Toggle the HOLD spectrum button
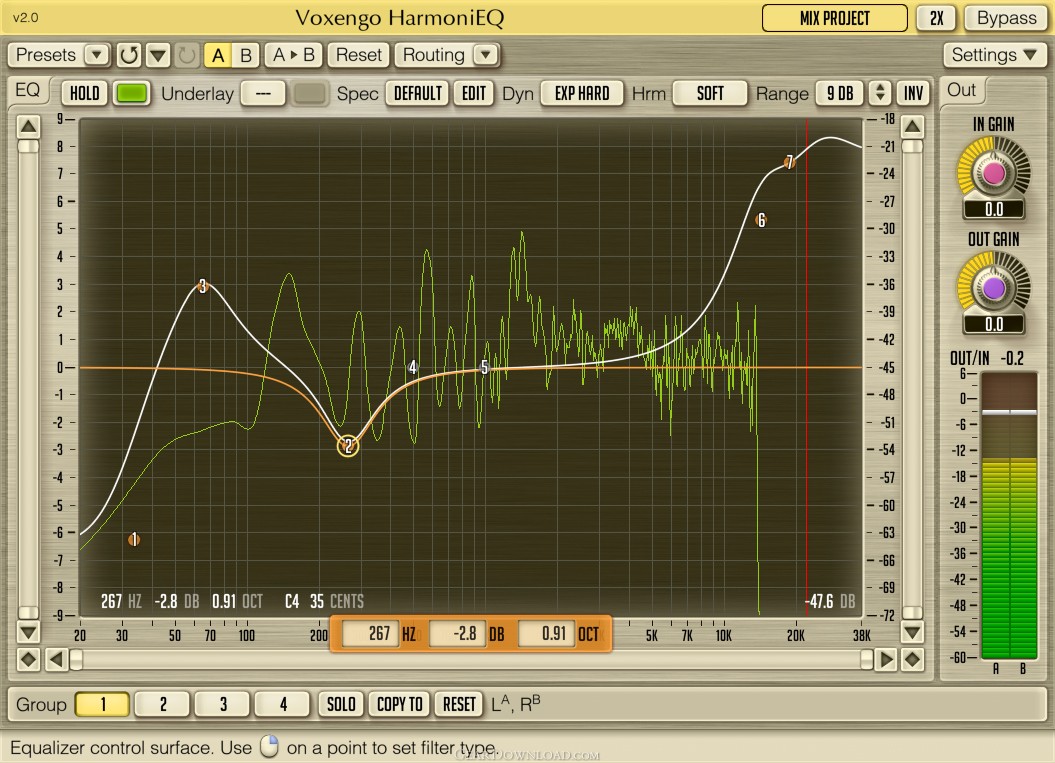This screenshot has height=763, width=1055. 85,94
